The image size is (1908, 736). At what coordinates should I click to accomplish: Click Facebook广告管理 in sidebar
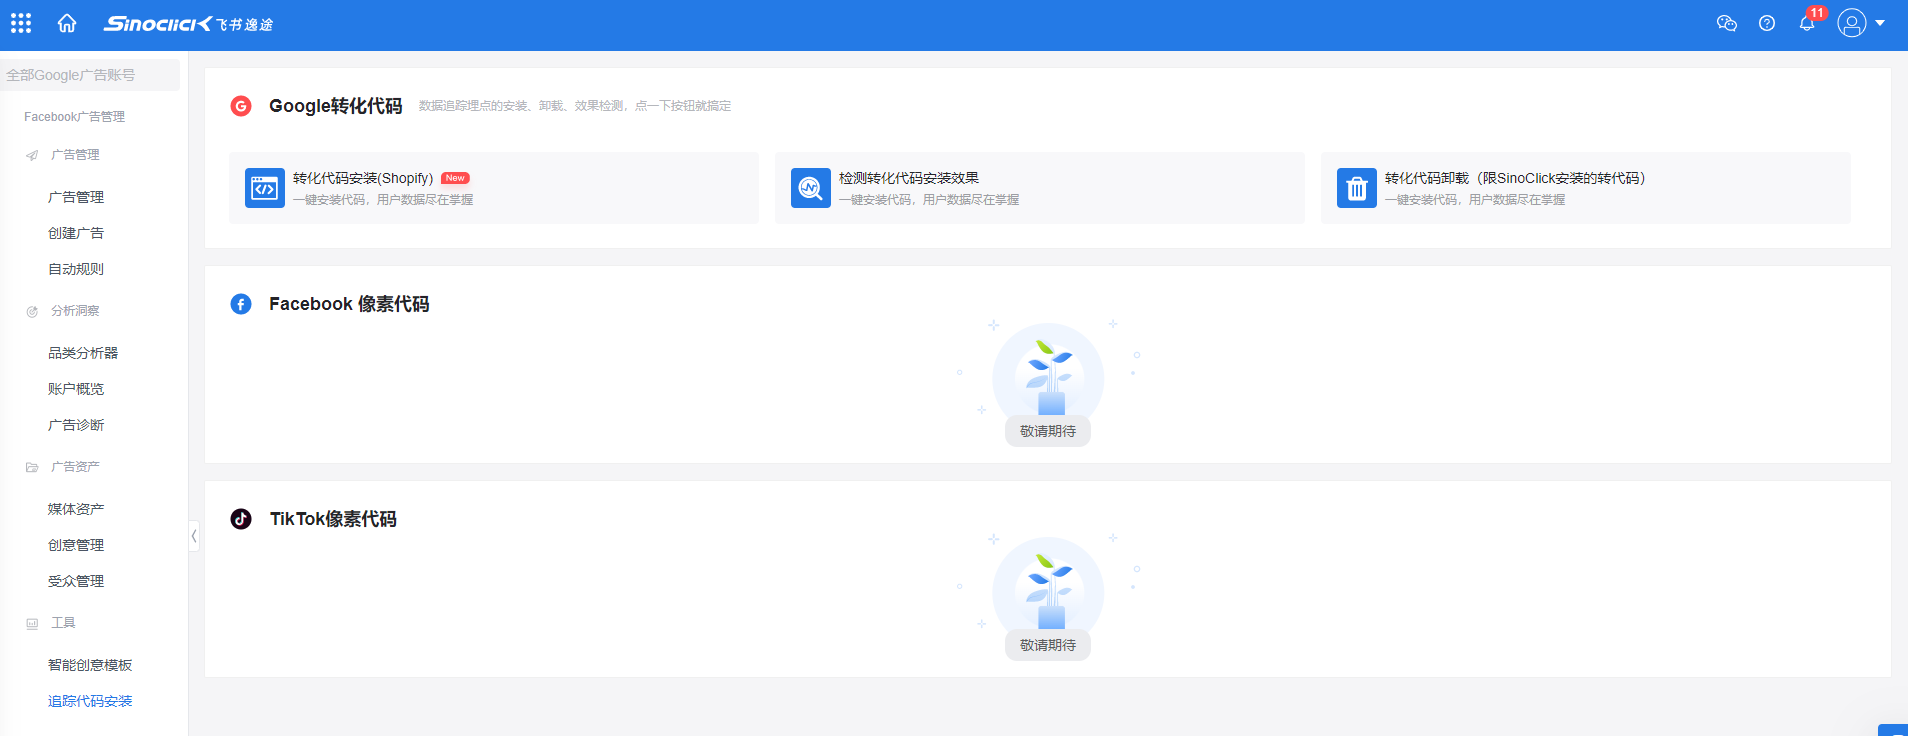75,117
